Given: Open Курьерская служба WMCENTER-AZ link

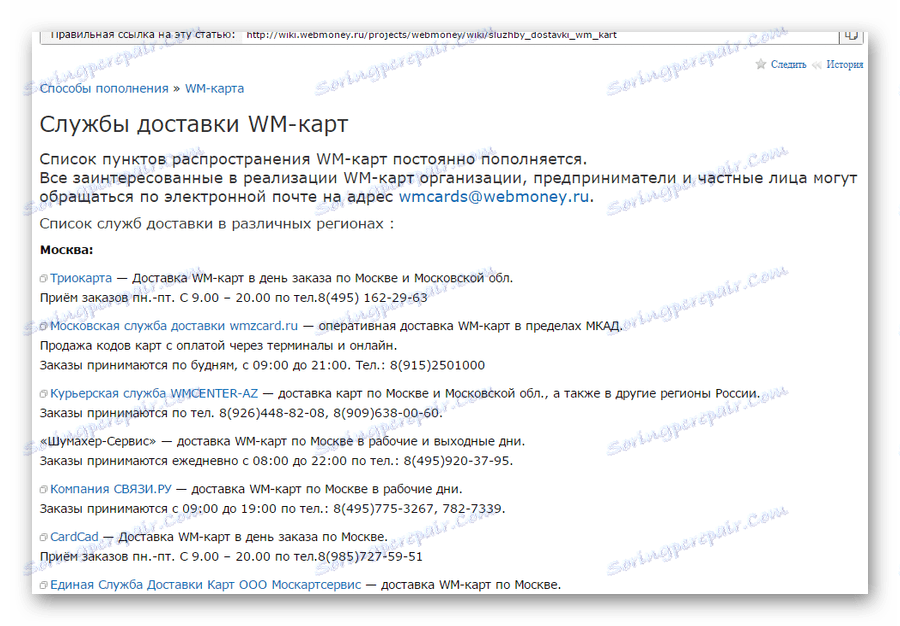Looking at the screenshot, I should 154,394.
